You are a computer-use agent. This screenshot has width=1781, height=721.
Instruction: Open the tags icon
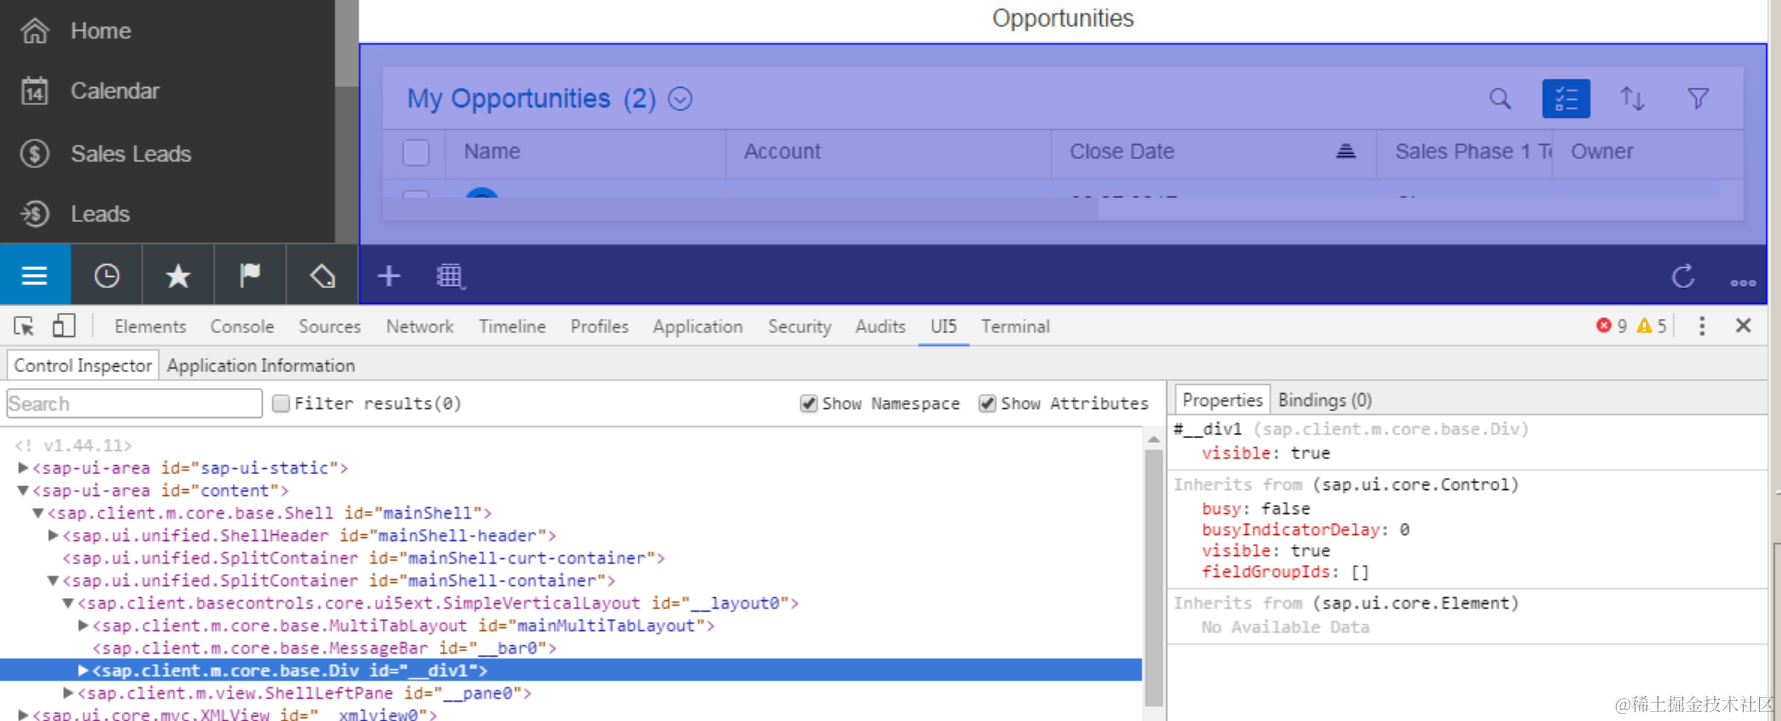point(322,276)
